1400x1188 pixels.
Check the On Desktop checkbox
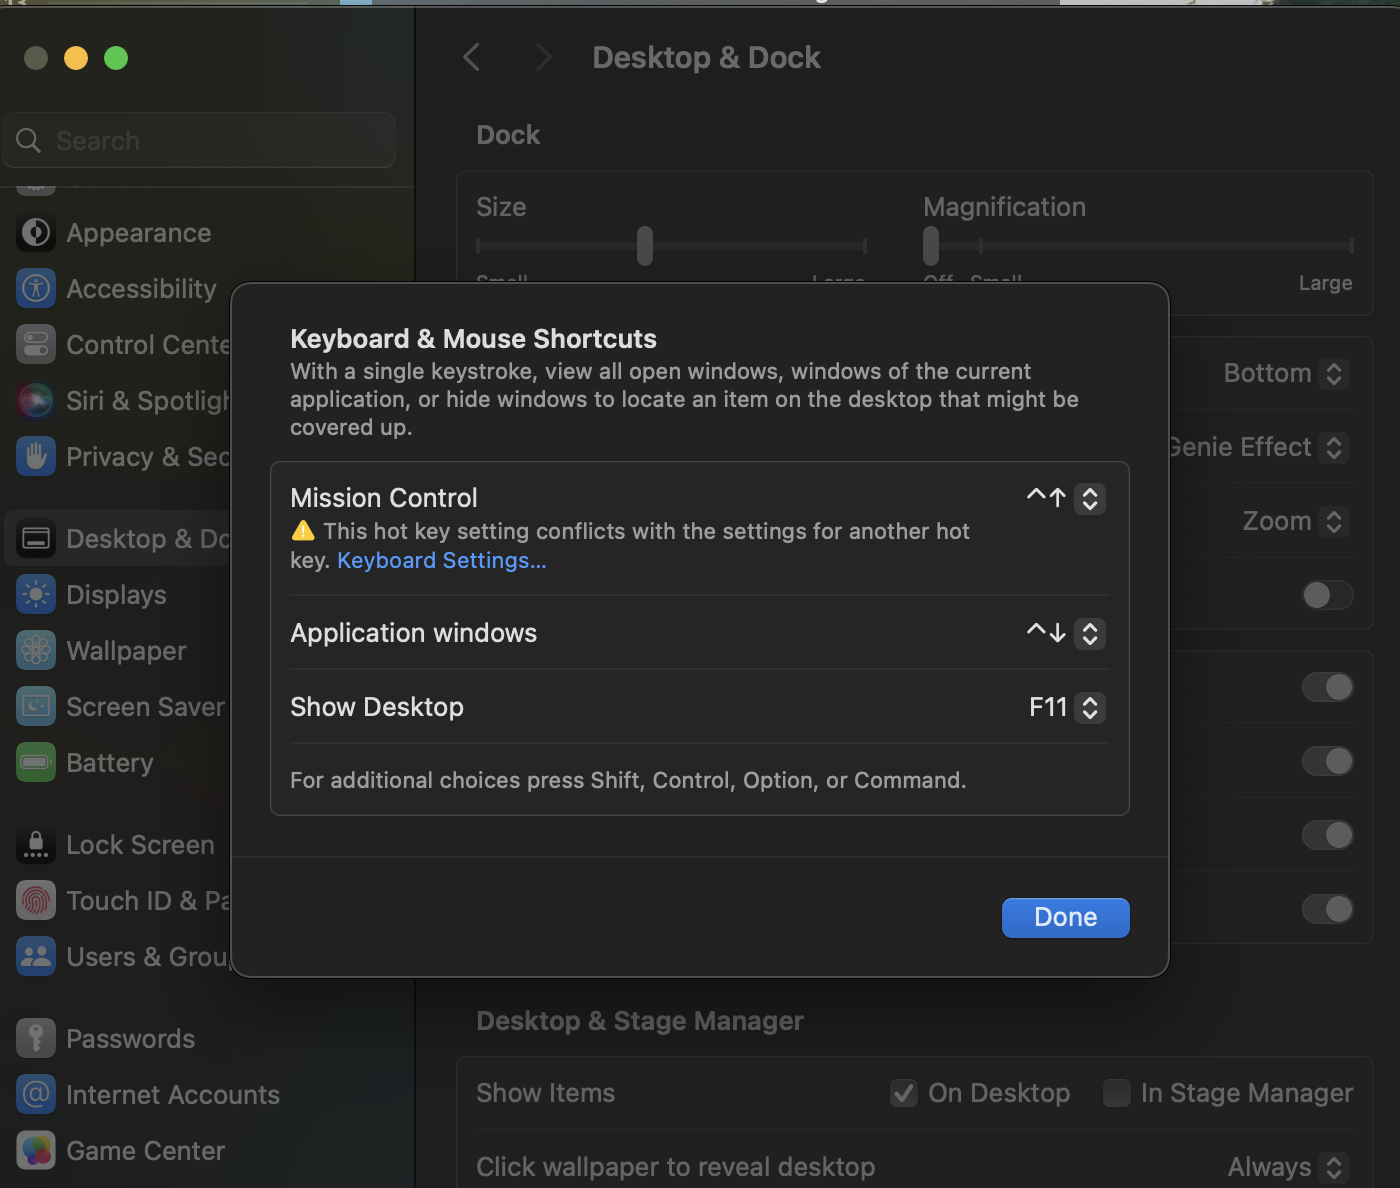click(904, 1093)
